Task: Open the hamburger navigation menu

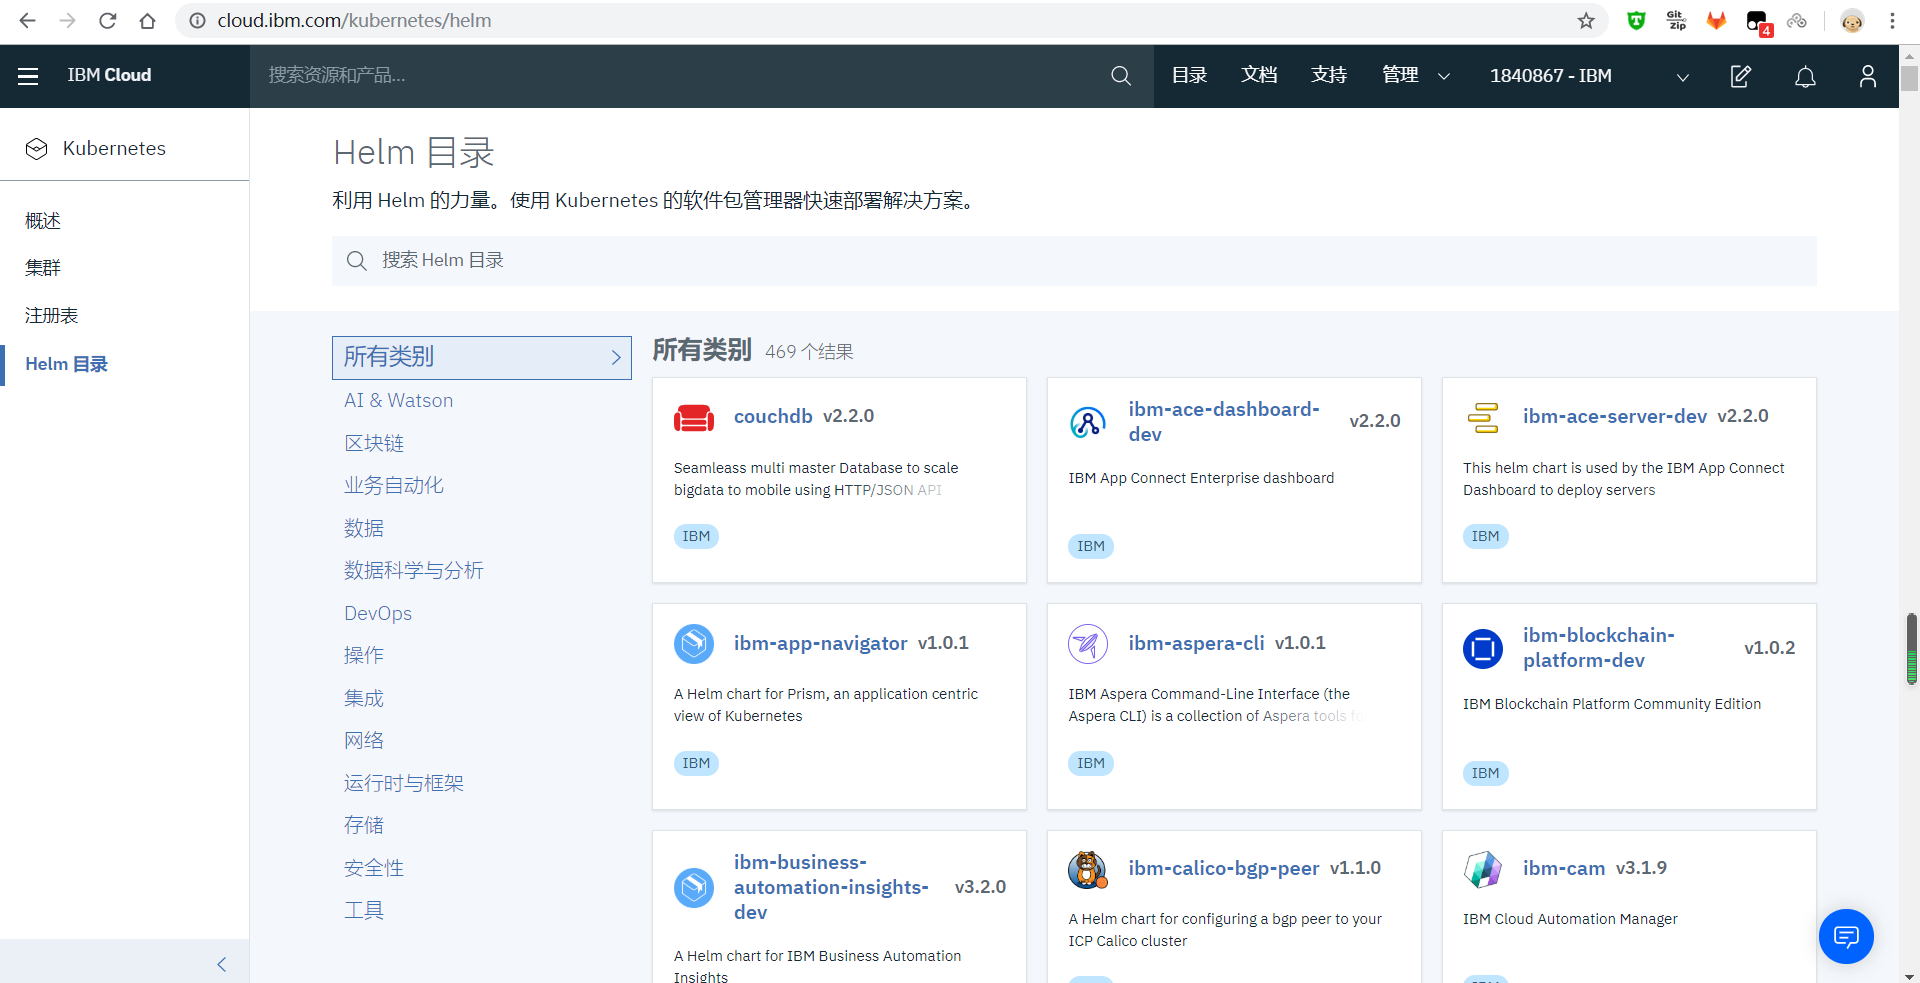Action: pos(28,76)
